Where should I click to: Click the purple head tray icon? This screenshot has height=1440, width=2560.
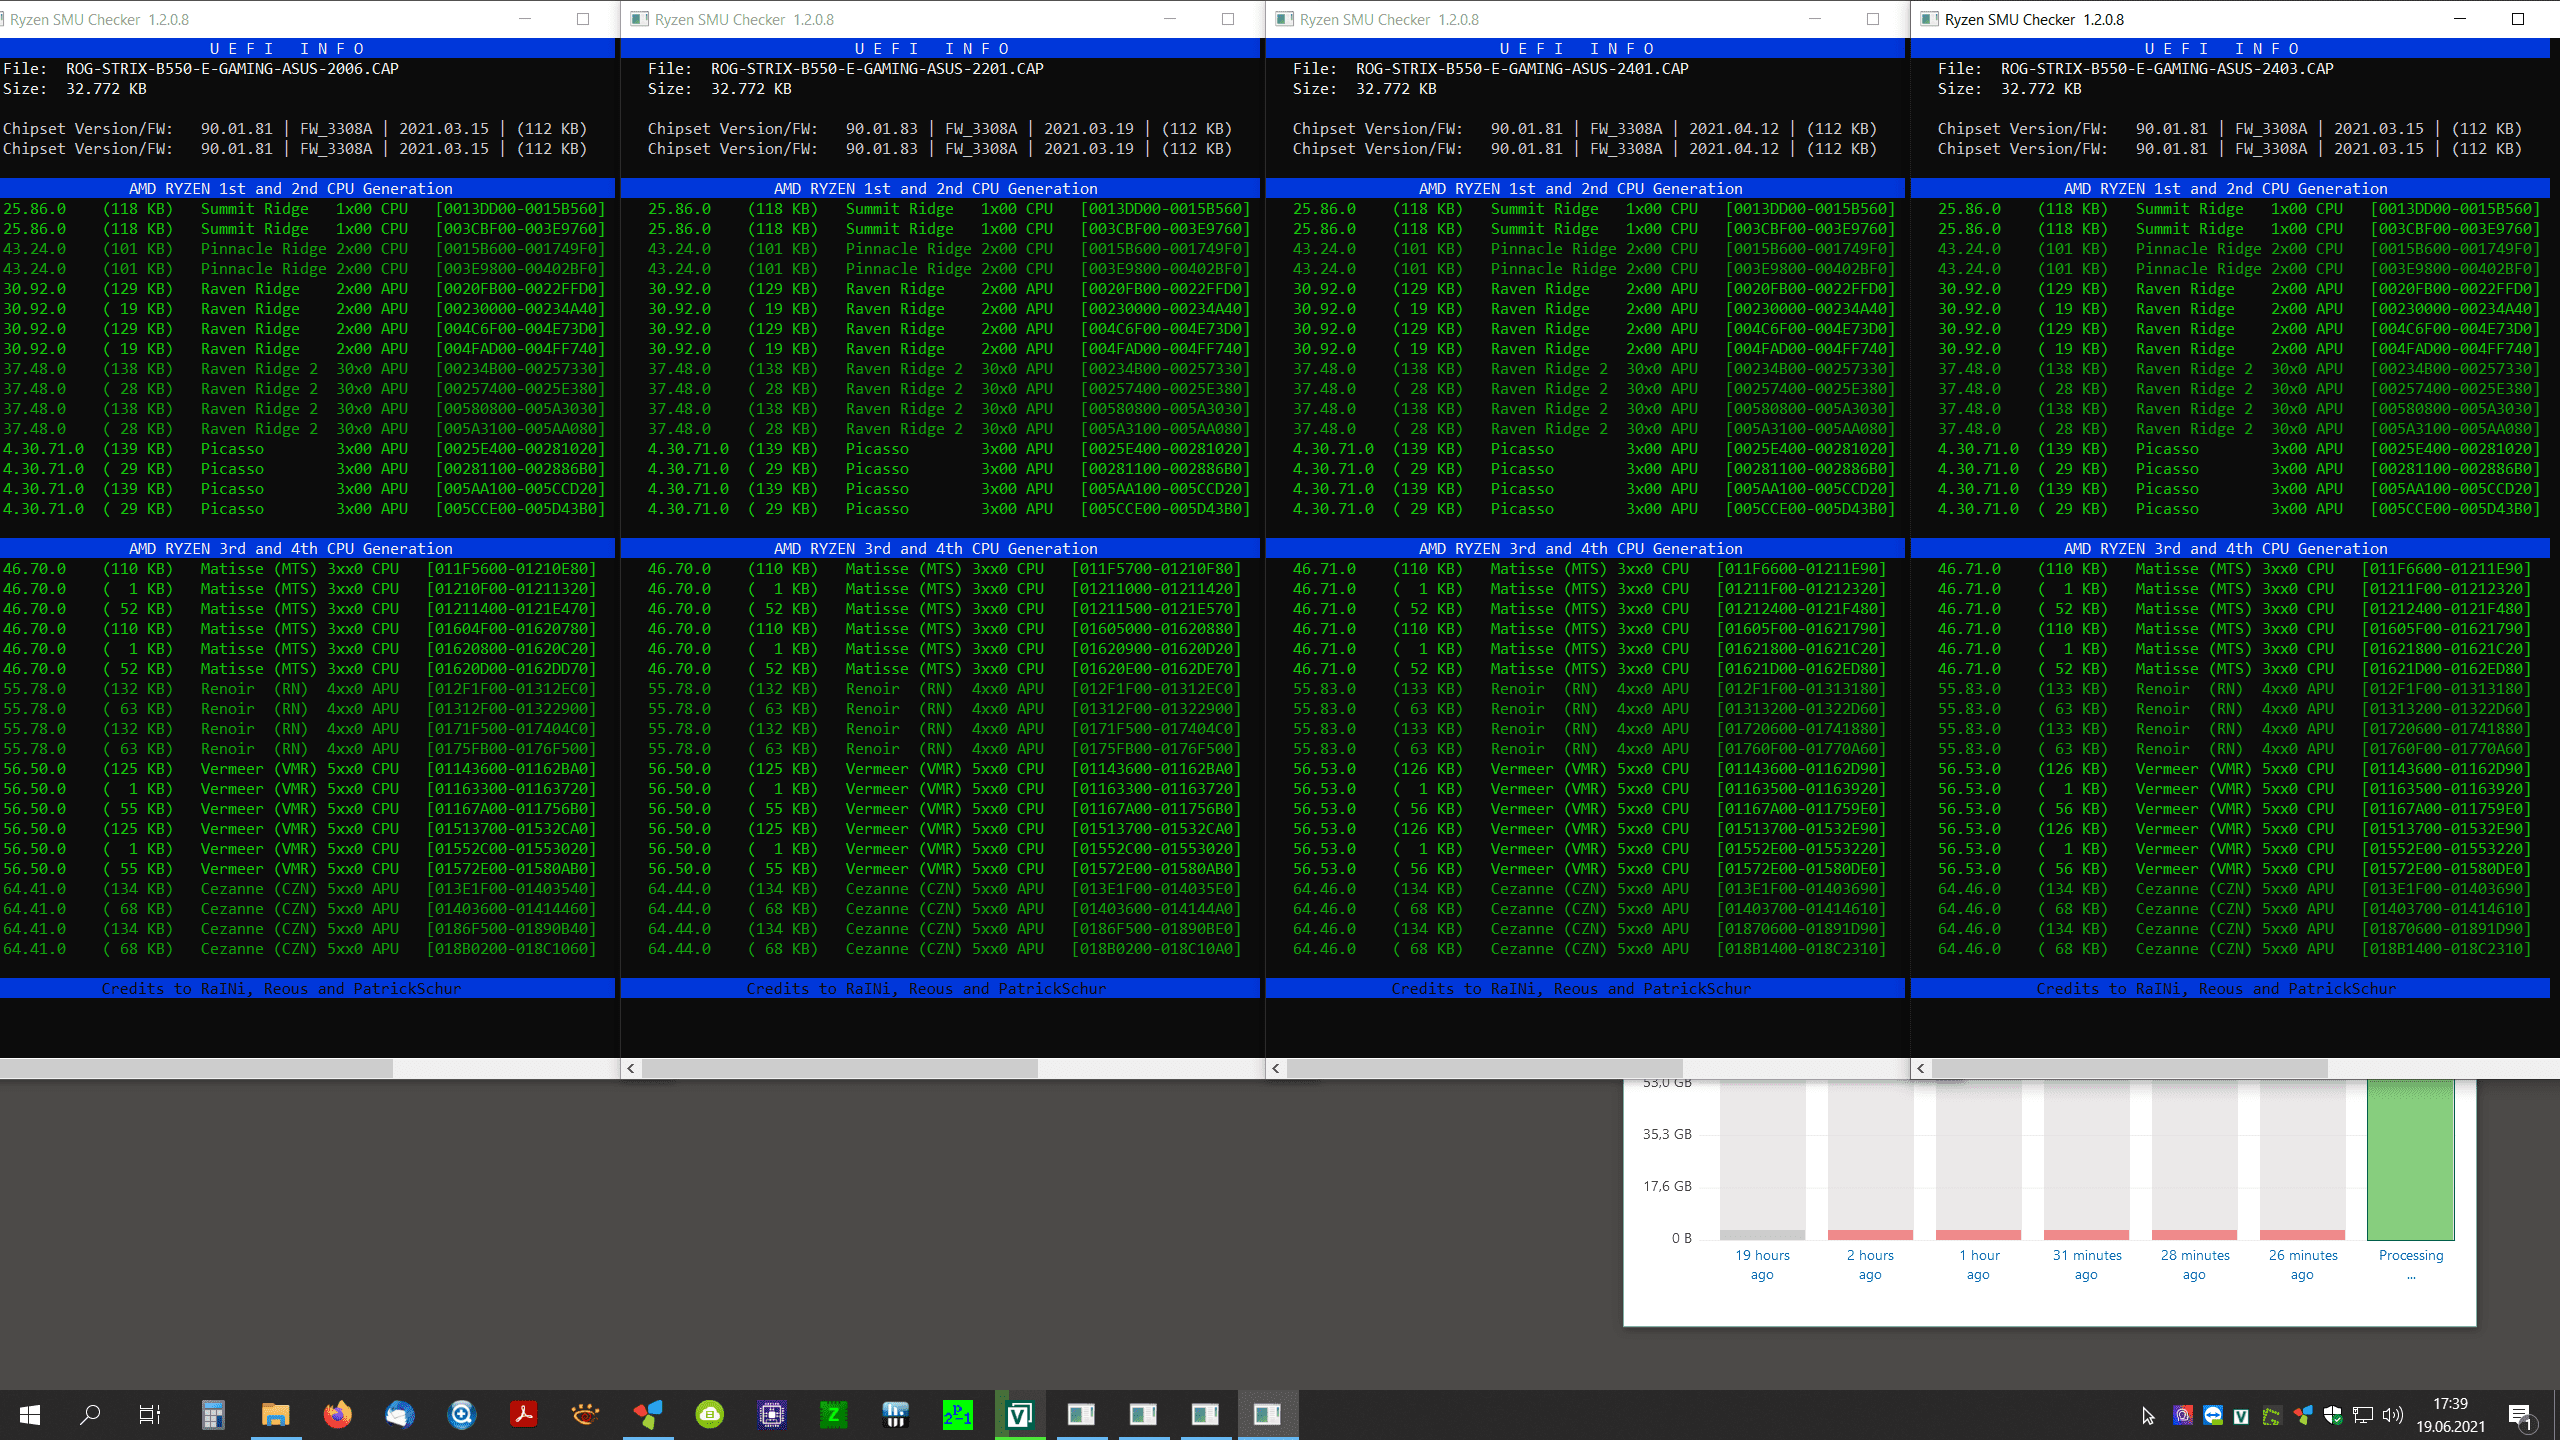2183,1415
